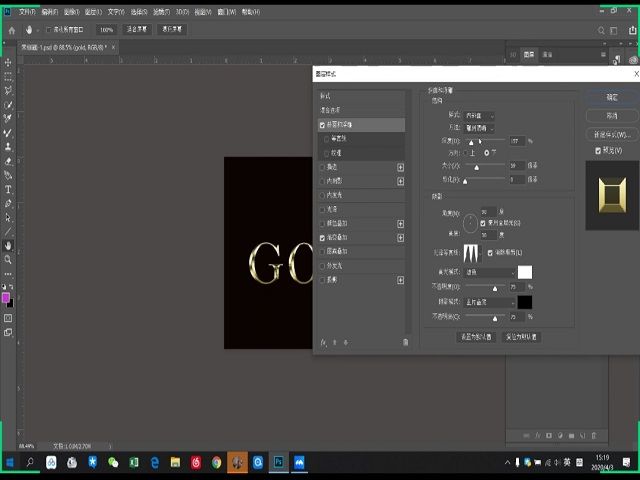
Task: Choose the Clone Stamp tool
Action: [x=8, y=146]
